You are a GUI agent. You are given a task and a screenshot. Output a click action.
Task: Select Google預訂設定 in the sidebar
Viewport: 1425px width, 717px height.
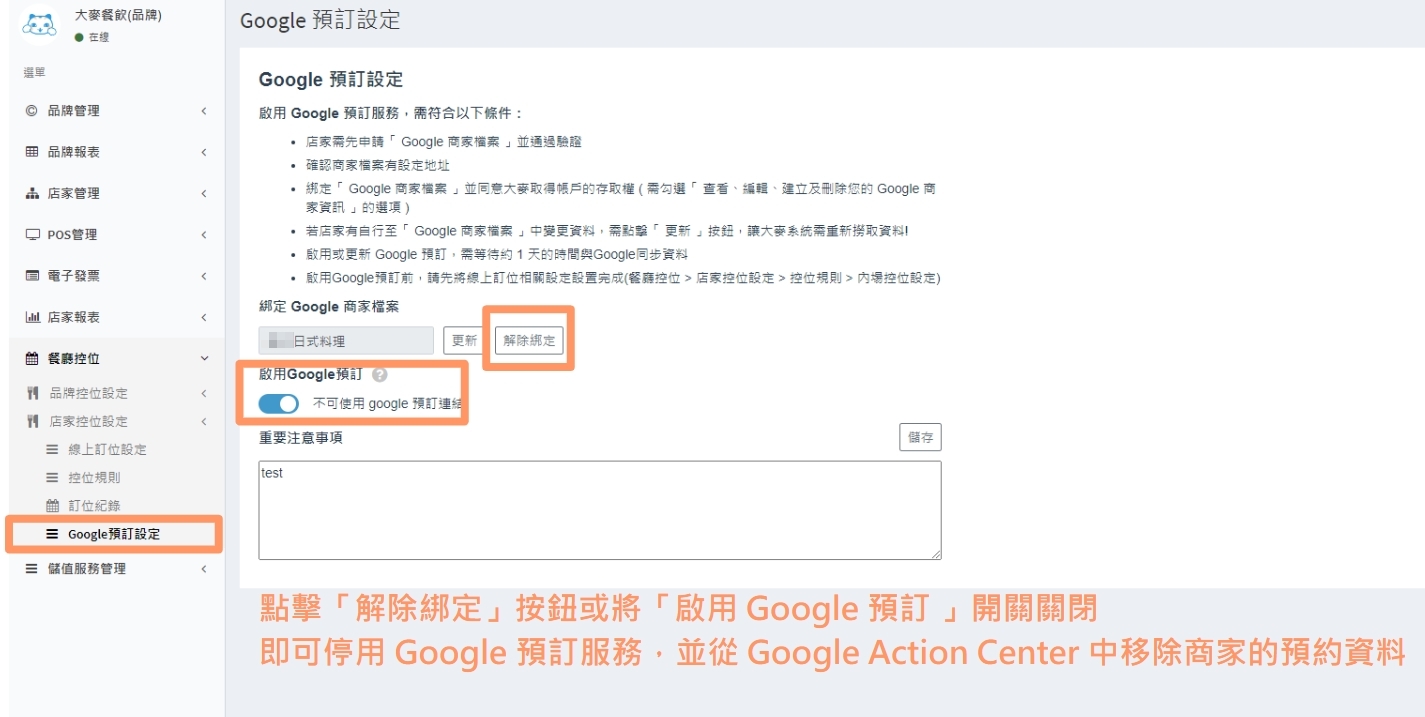(x=113, y=534)
